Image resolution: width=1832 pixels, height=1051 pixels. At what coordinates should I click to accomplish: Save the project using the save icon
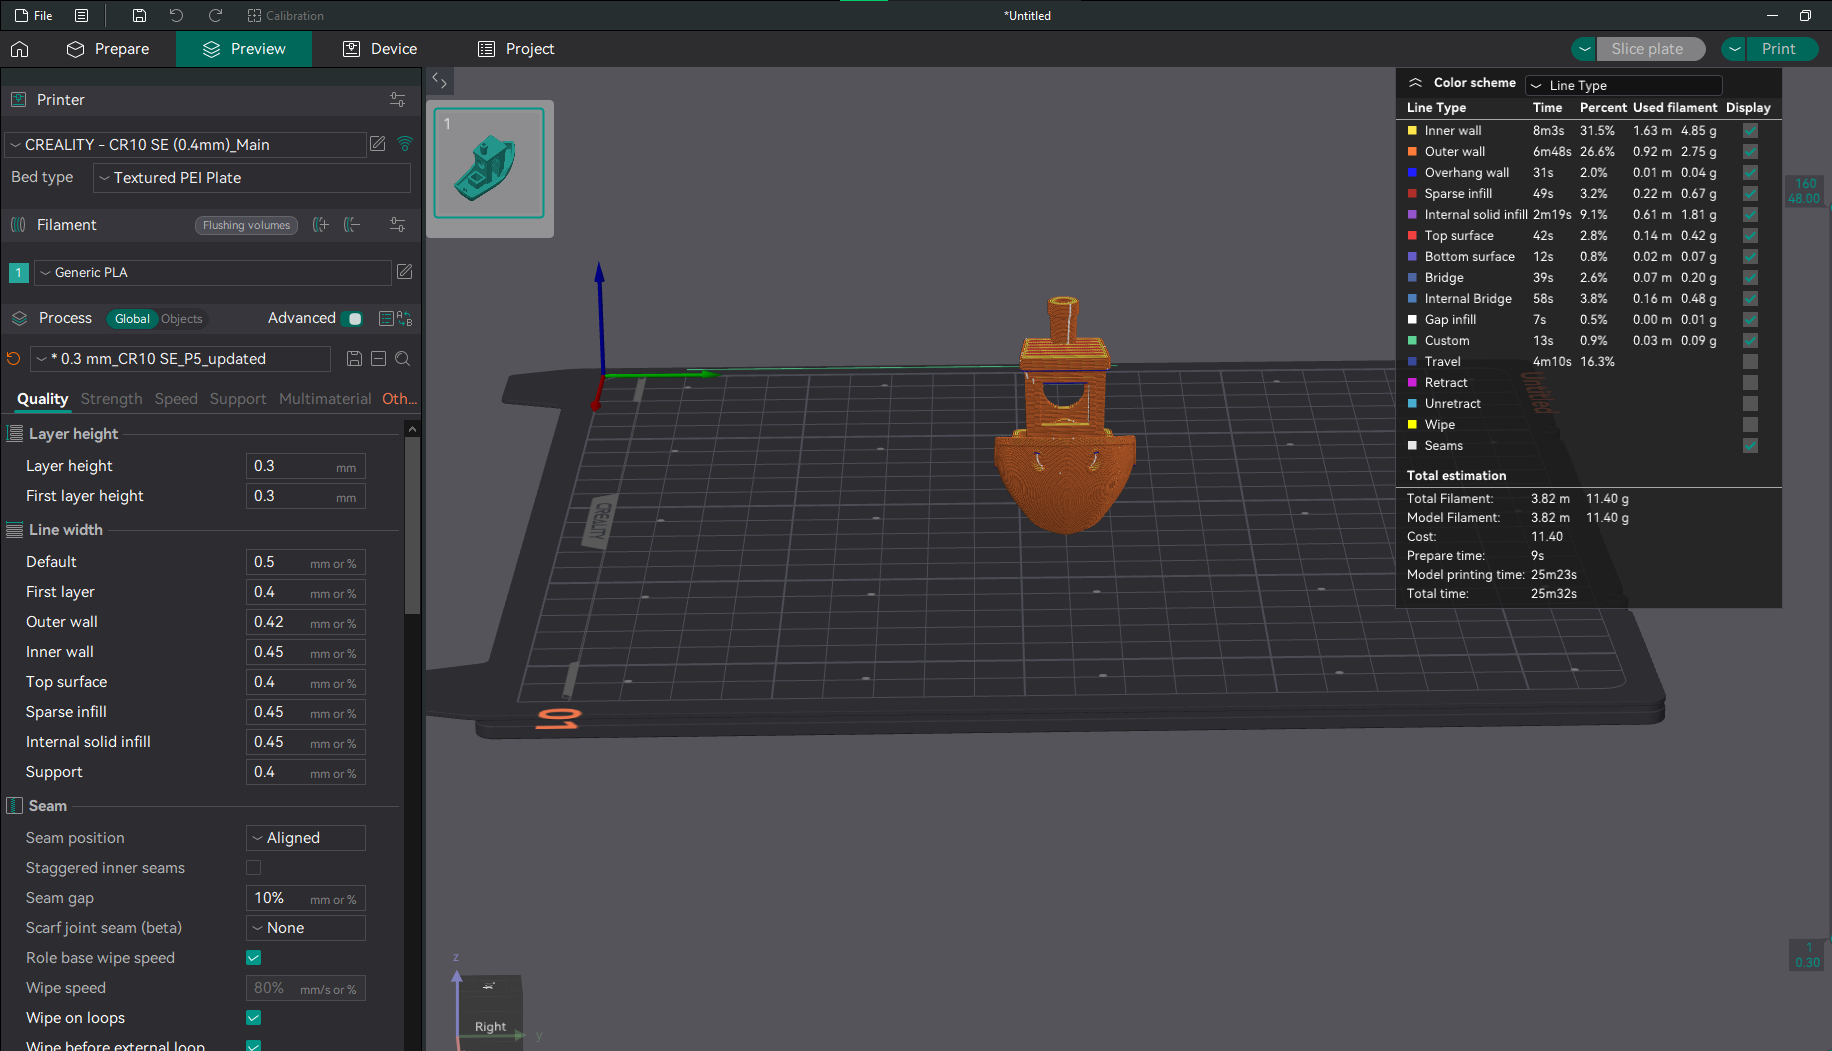[138, 15]
